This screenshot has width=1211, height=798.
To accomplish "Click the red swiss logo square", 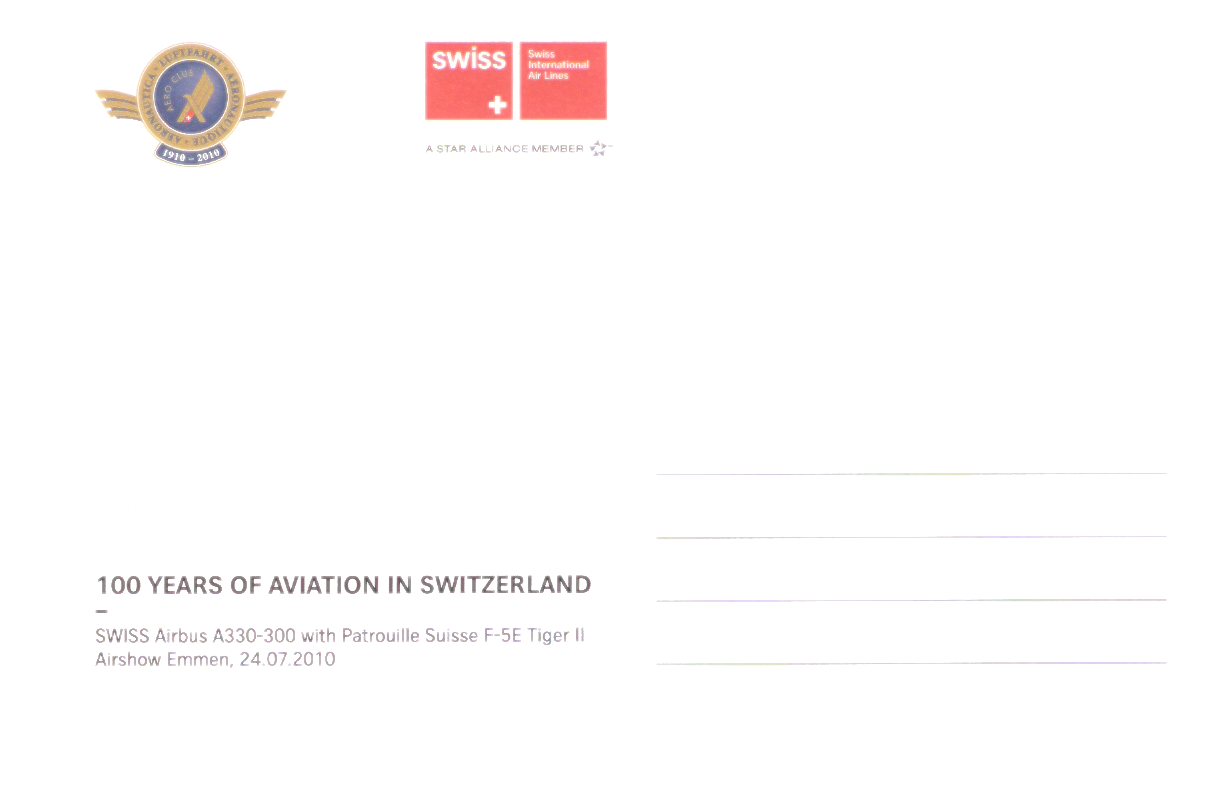I will pyautogui.click(x=469, y=80).
